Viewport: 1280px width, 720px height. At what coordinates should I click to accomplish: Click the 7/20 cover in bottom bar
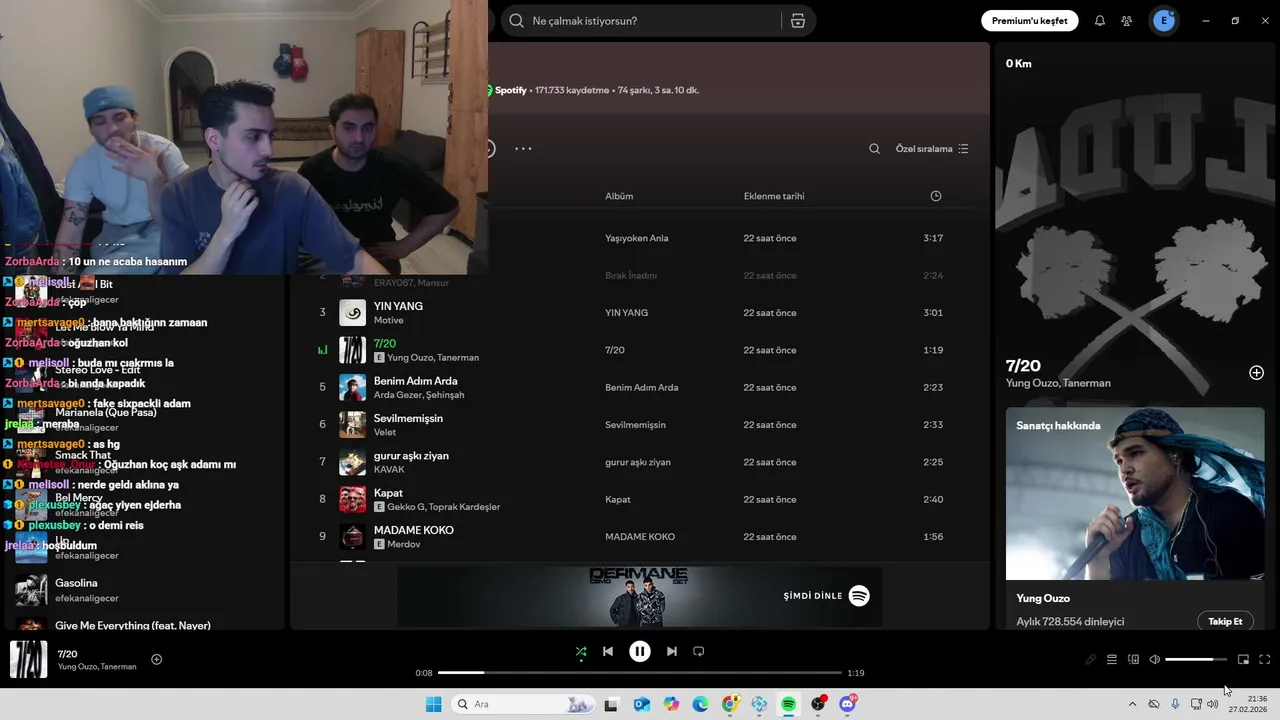coord(28,659)
